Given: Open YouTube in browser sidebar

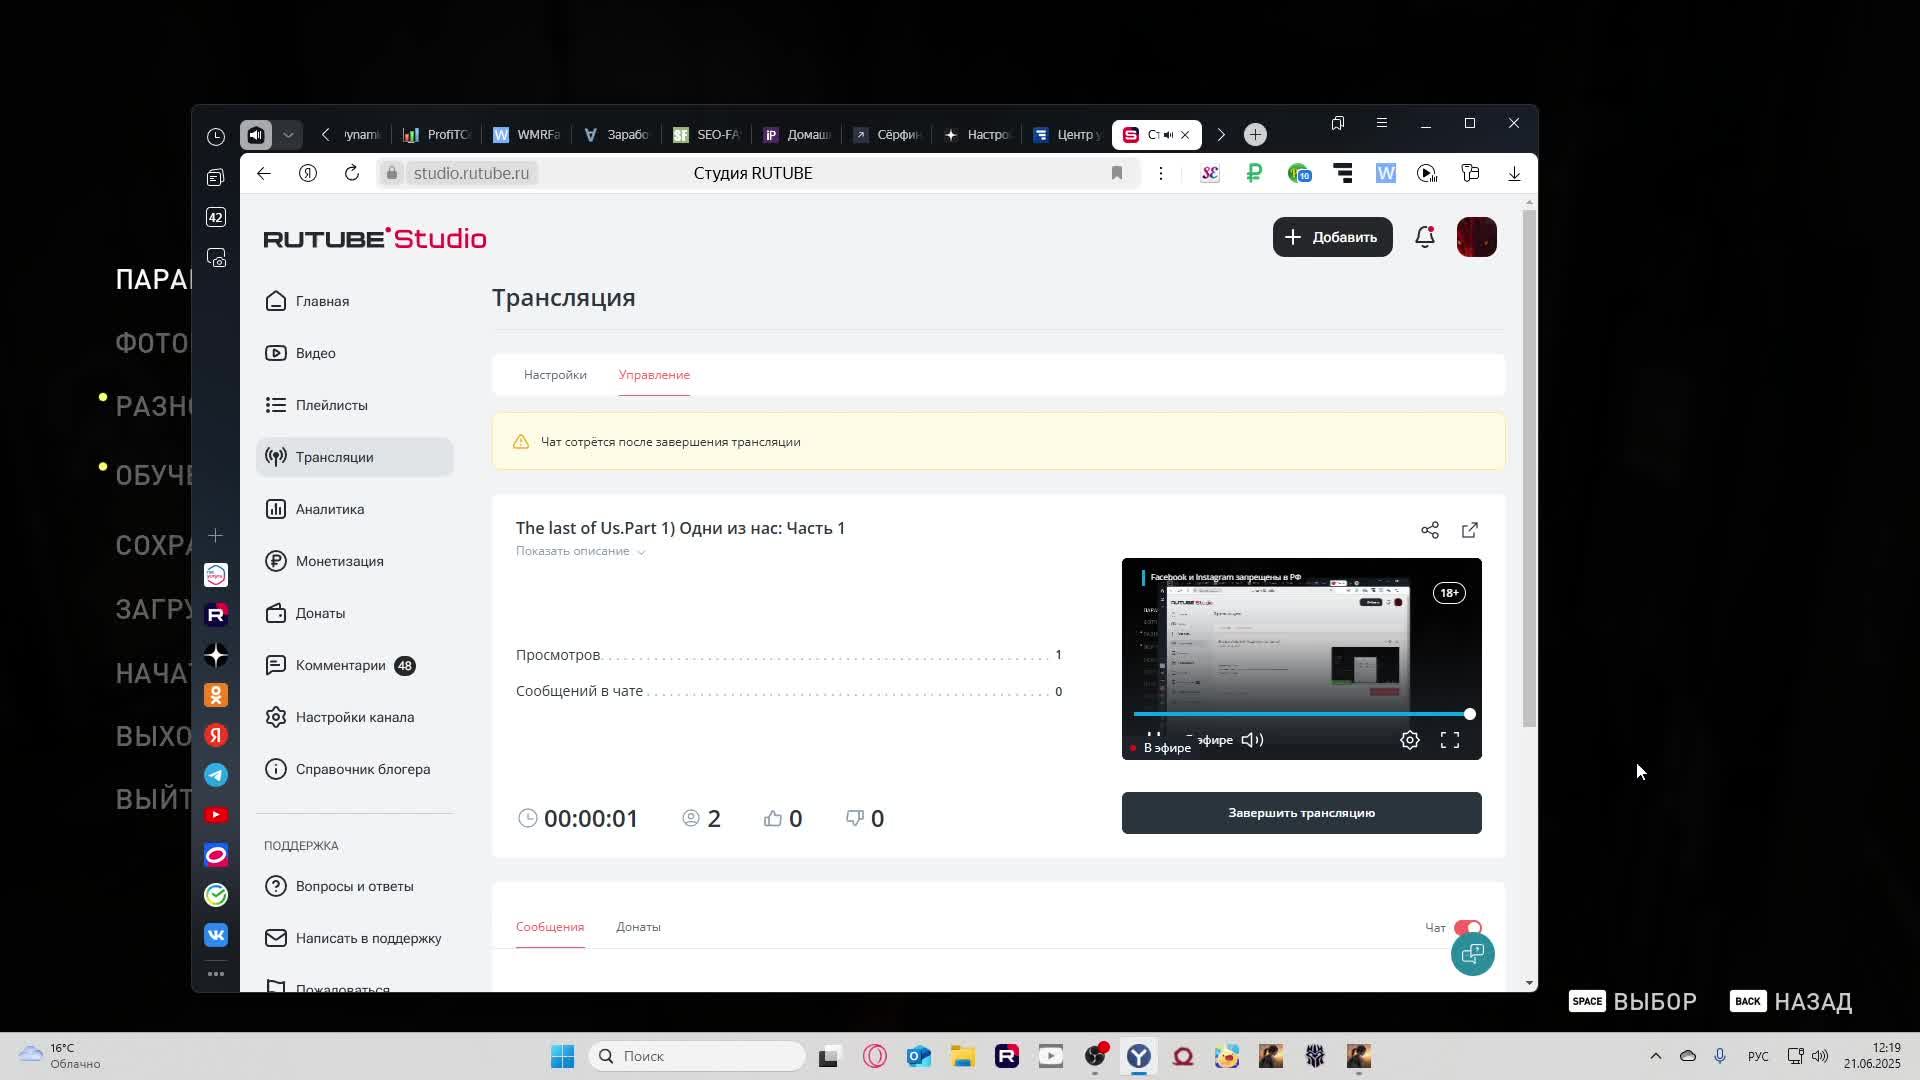Looking at the screenshot, I should tap(216, 815).
